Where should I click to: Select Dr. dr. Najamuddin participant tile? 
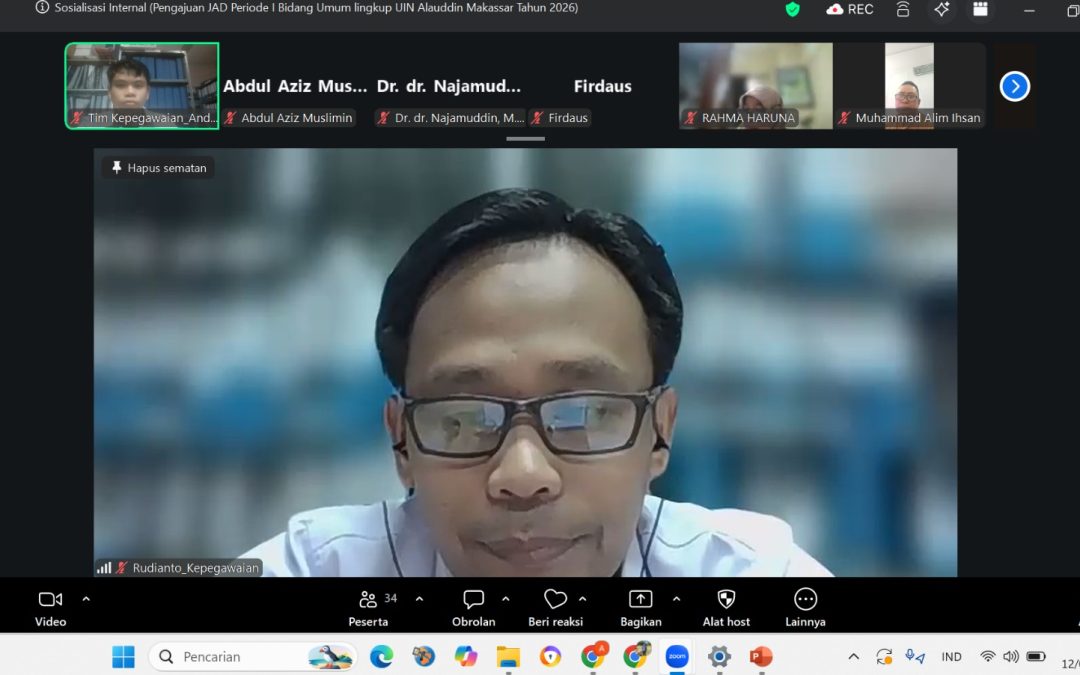[x=449, y=85]
